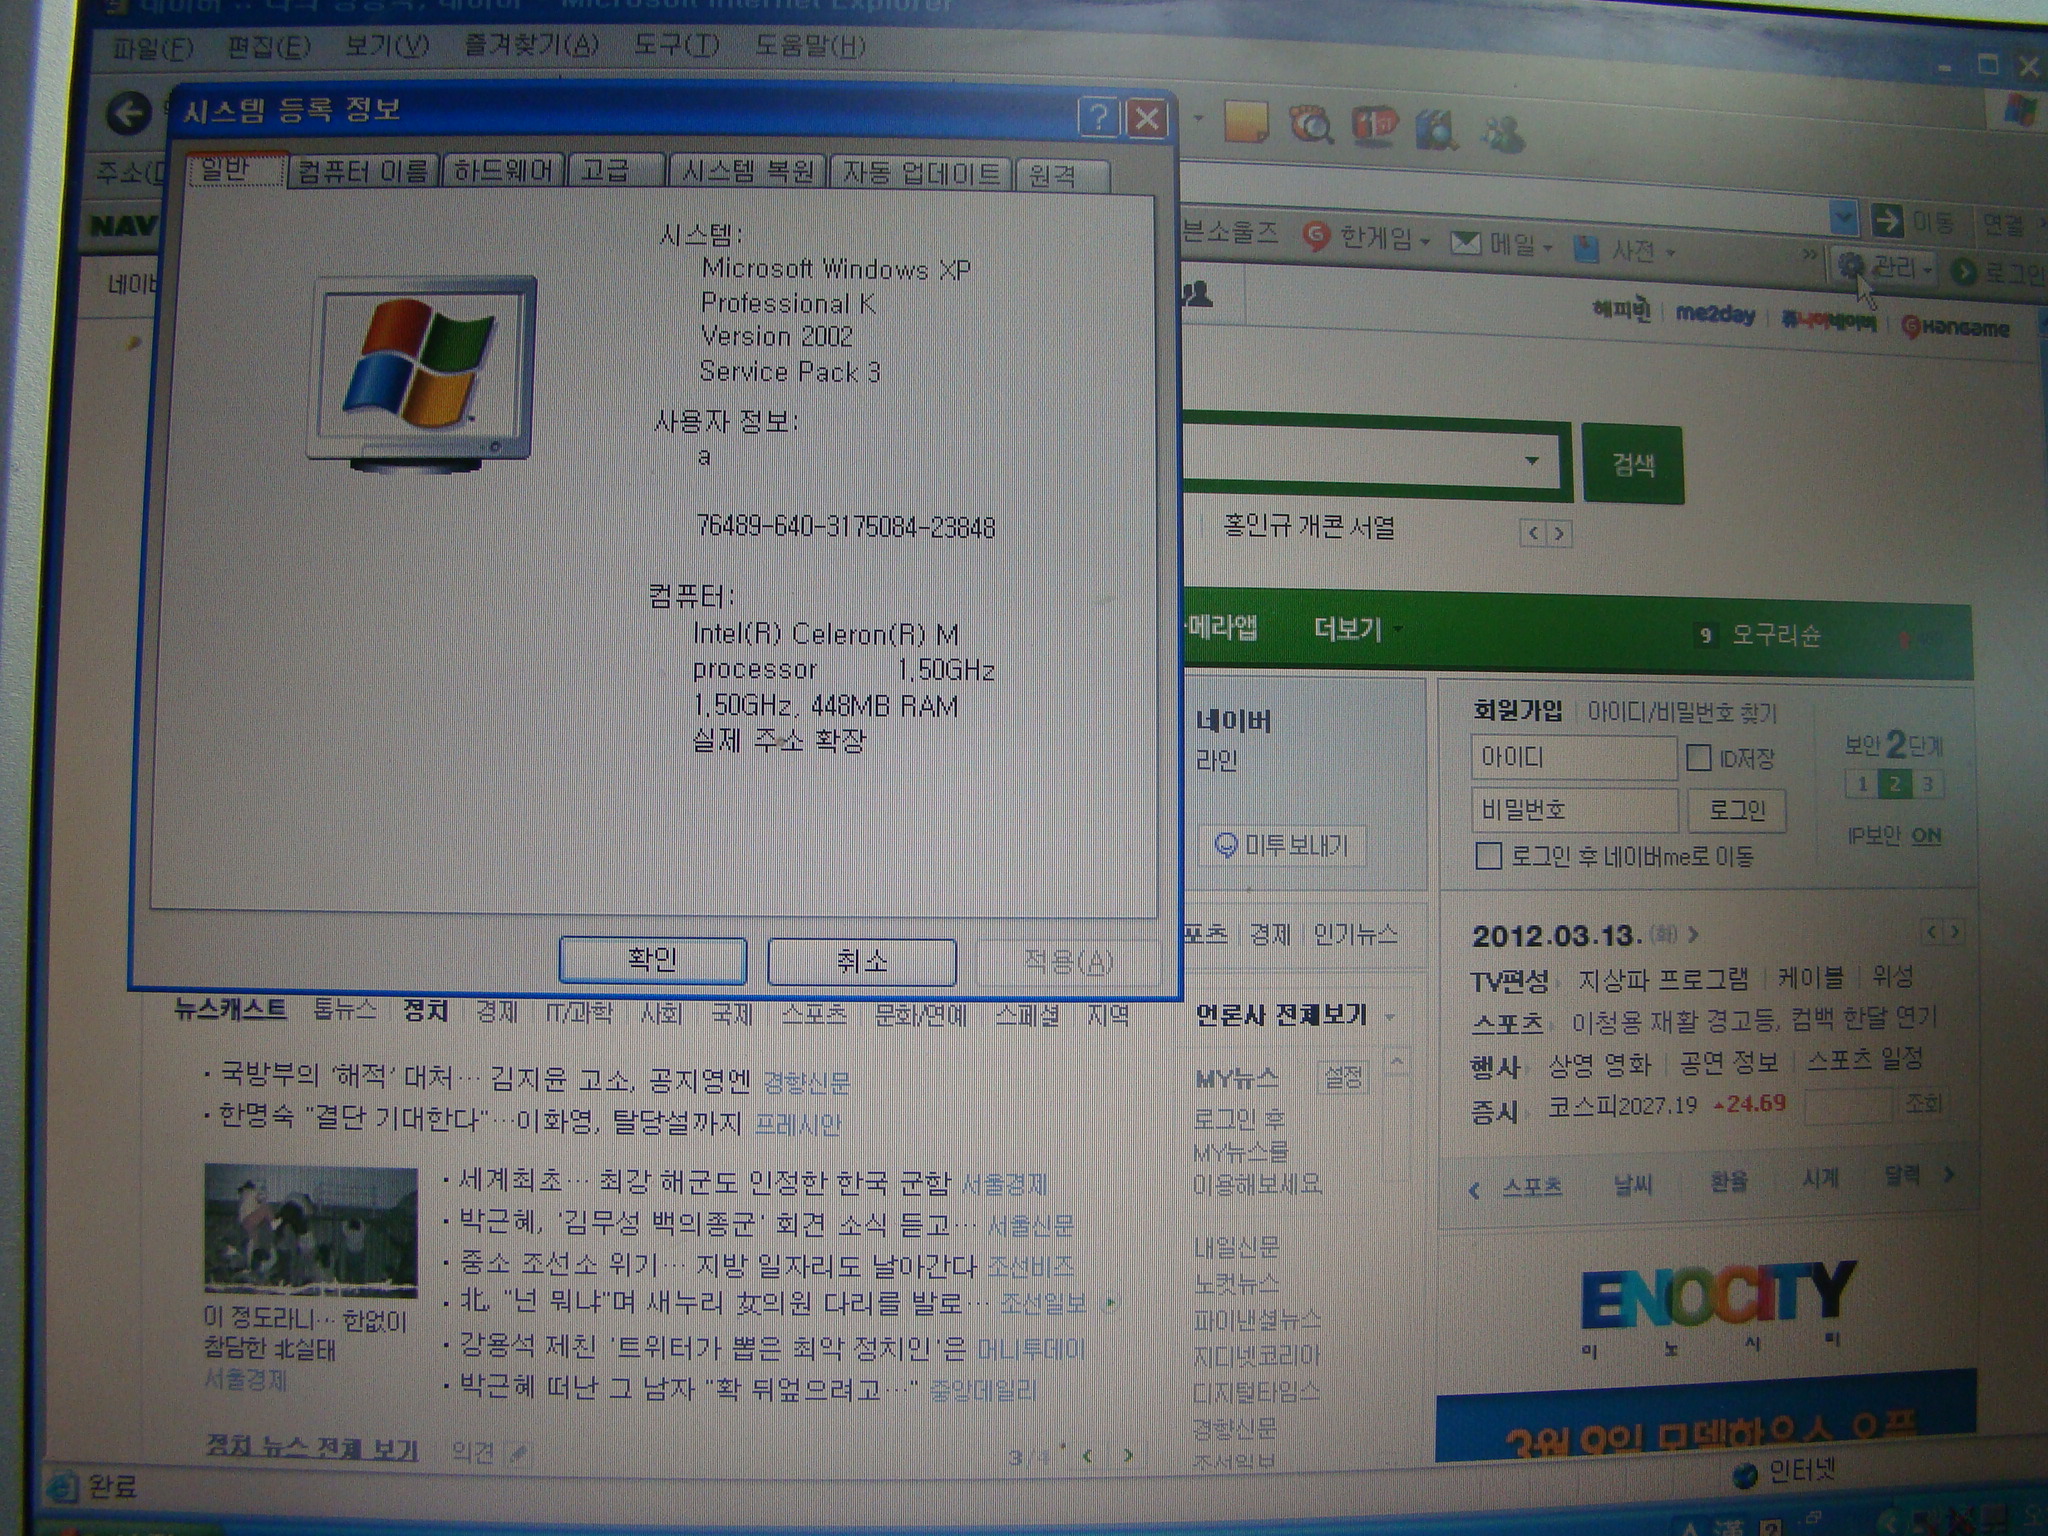Open the 즐겨찾기(A) menu

tap(530, 46)
